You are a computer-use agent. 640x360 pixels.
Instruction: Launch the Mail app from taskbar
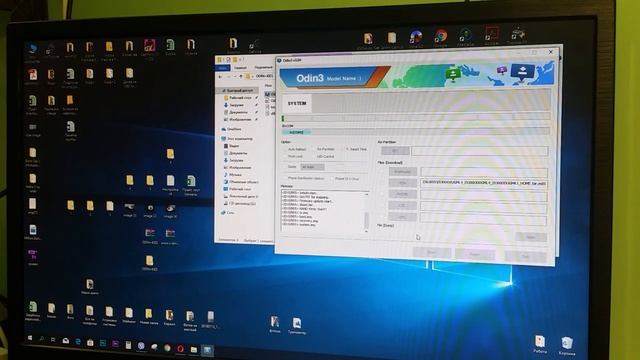[66, 341]
